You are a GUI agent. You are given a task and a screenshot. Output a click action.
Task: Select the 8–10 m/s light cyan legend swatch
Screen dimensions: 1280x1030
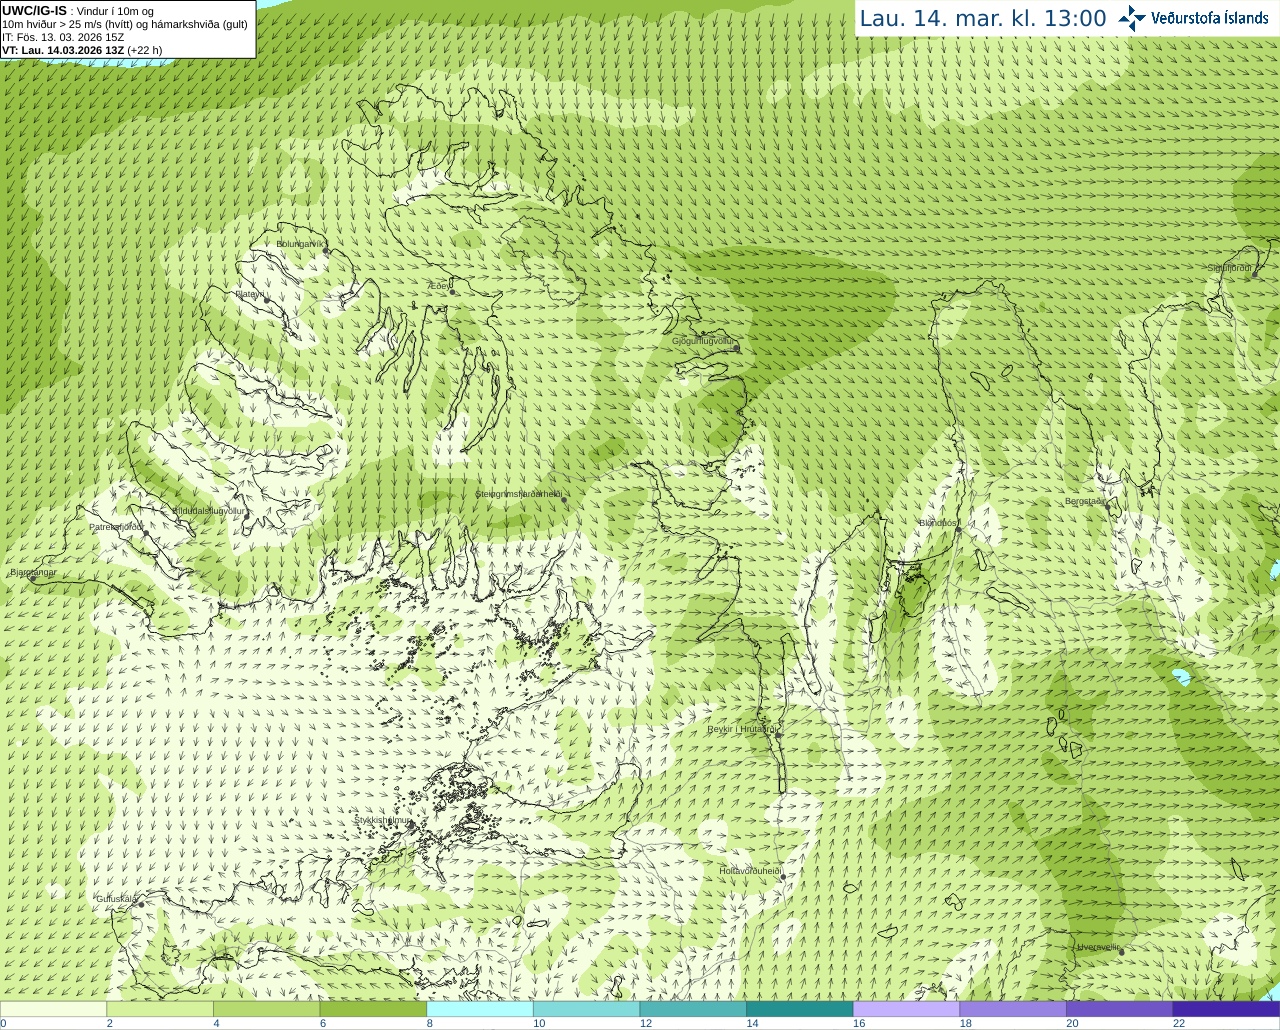pyautogui.click(x=480, y=1009)
